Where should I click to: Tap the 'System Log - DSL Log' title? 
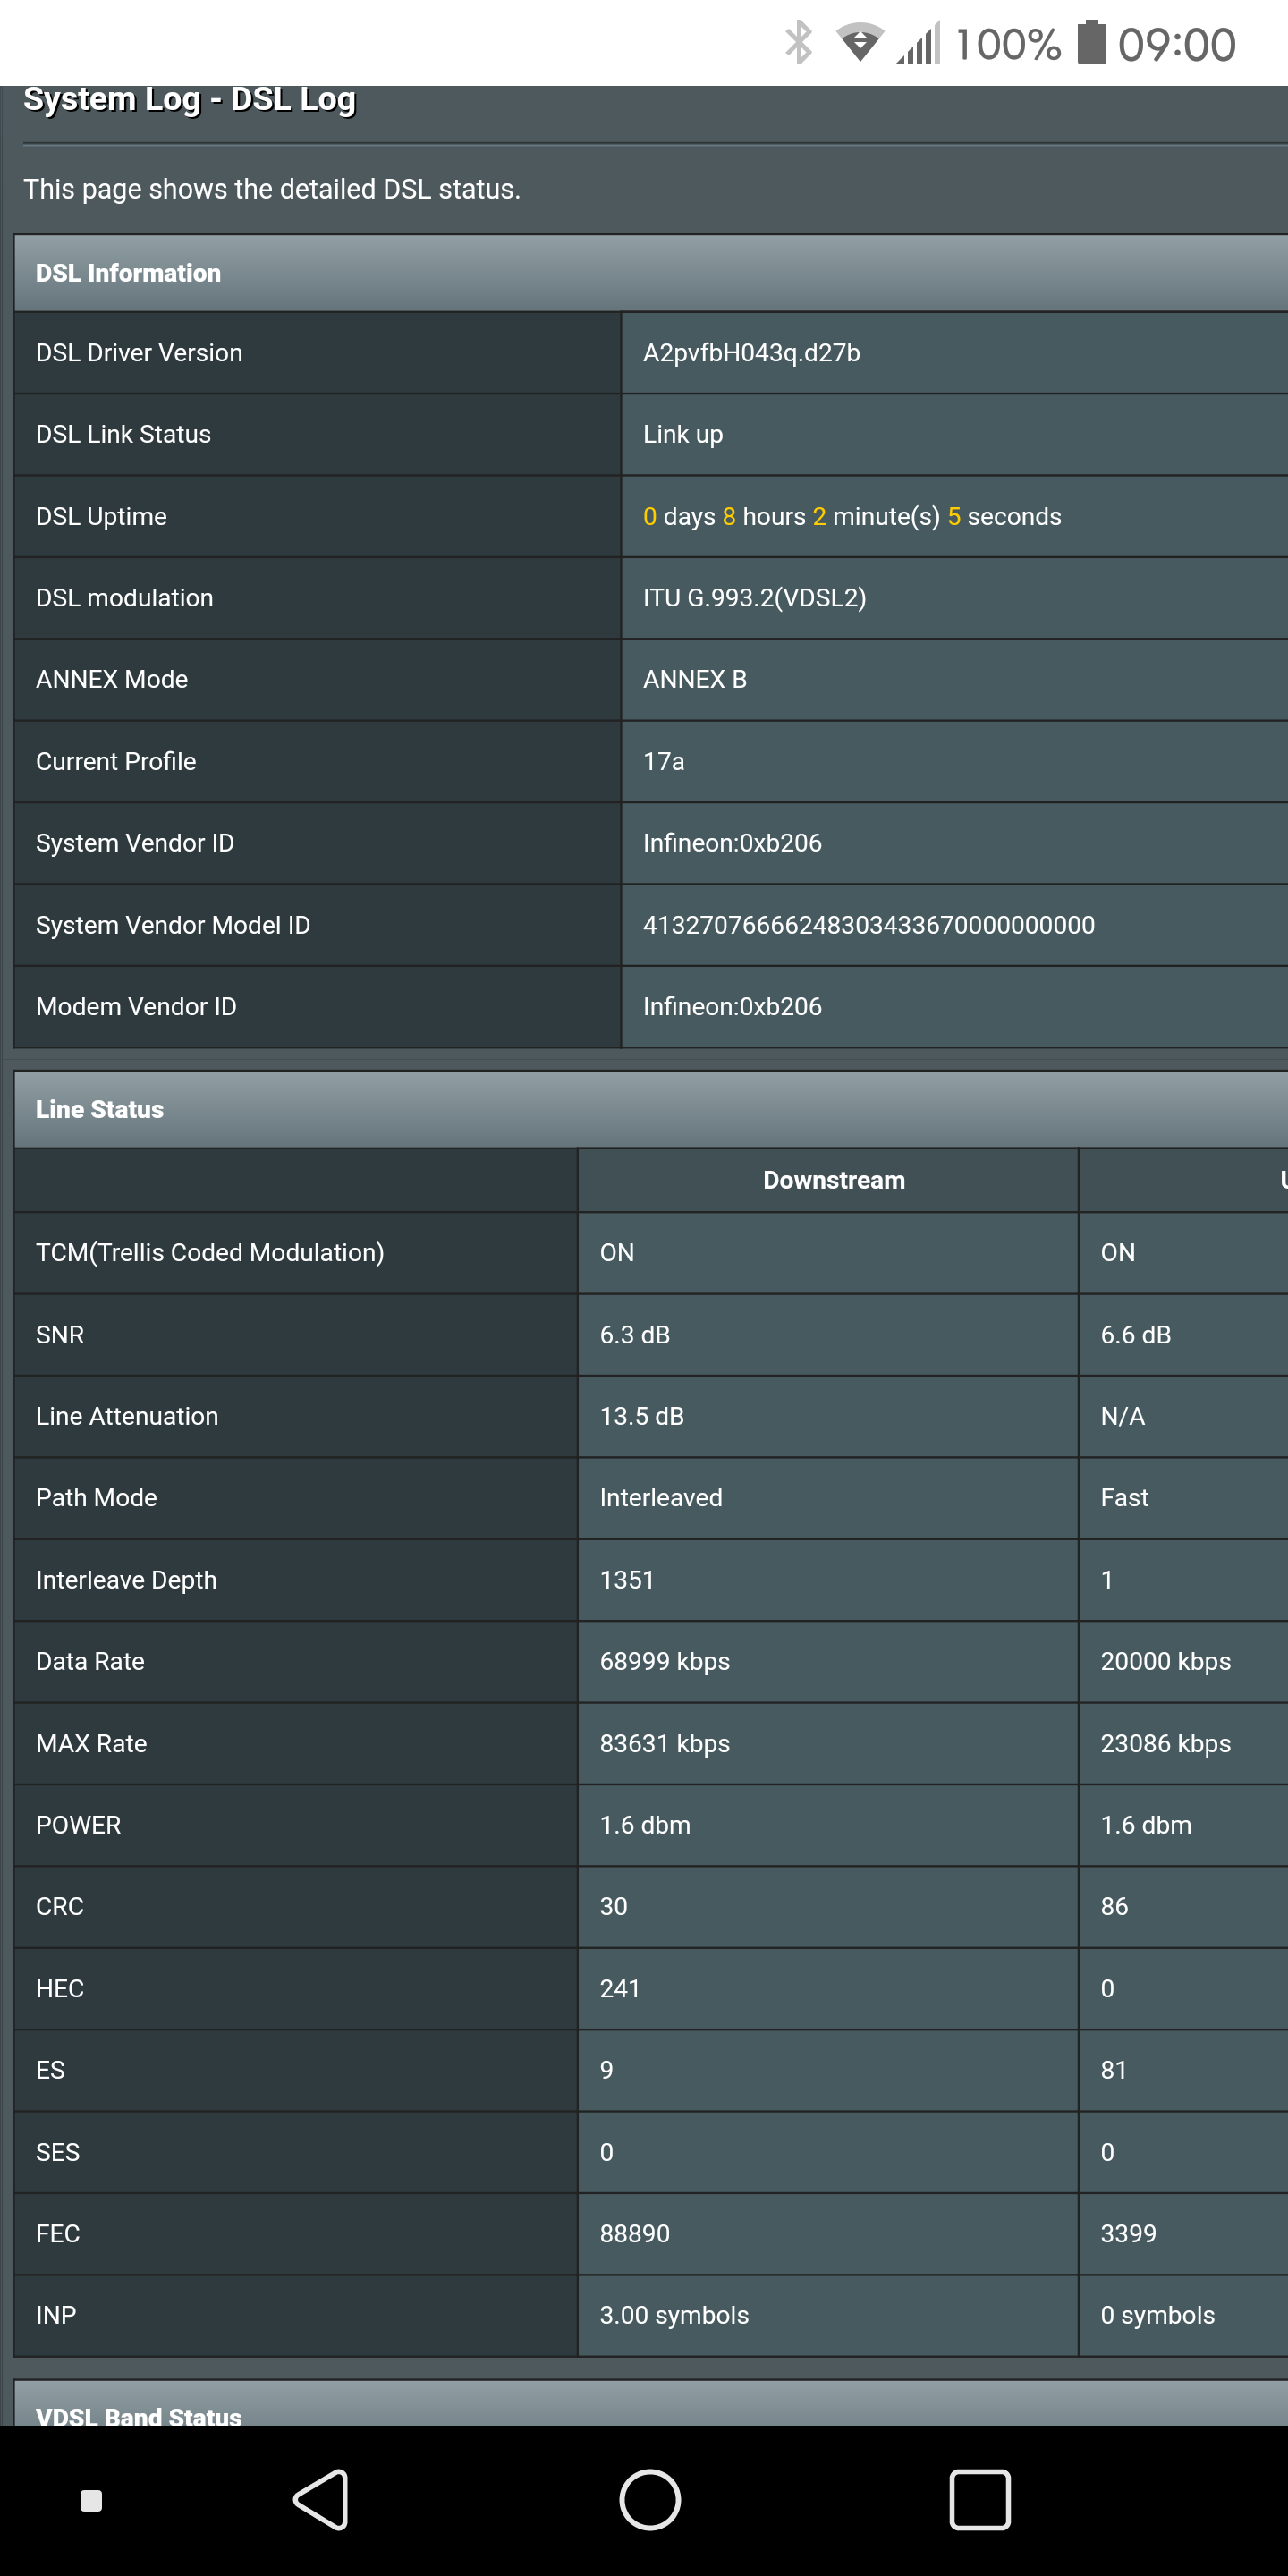coord(189,100)
